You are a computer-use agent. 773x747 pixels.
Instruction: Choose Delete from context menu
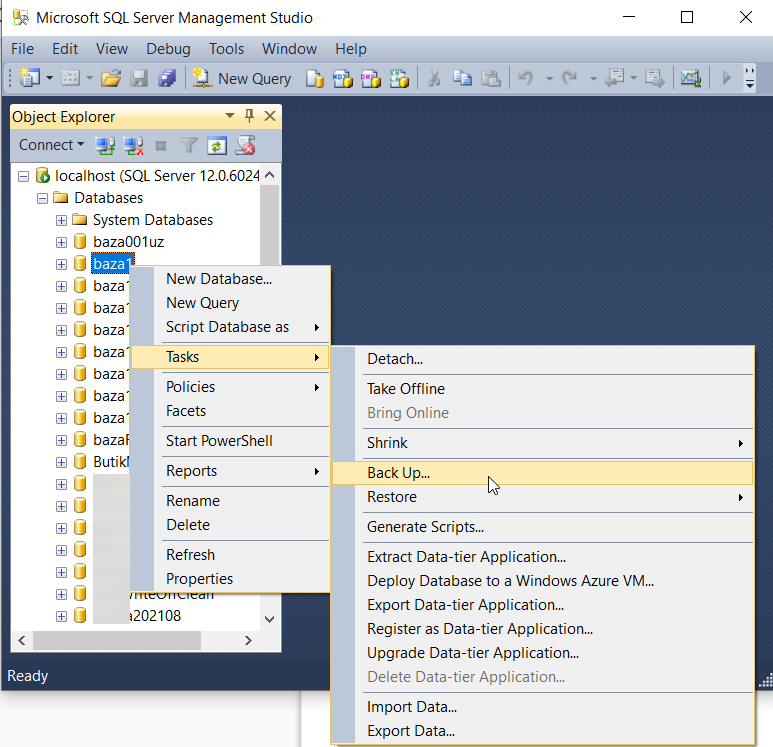tap(230, 525)
